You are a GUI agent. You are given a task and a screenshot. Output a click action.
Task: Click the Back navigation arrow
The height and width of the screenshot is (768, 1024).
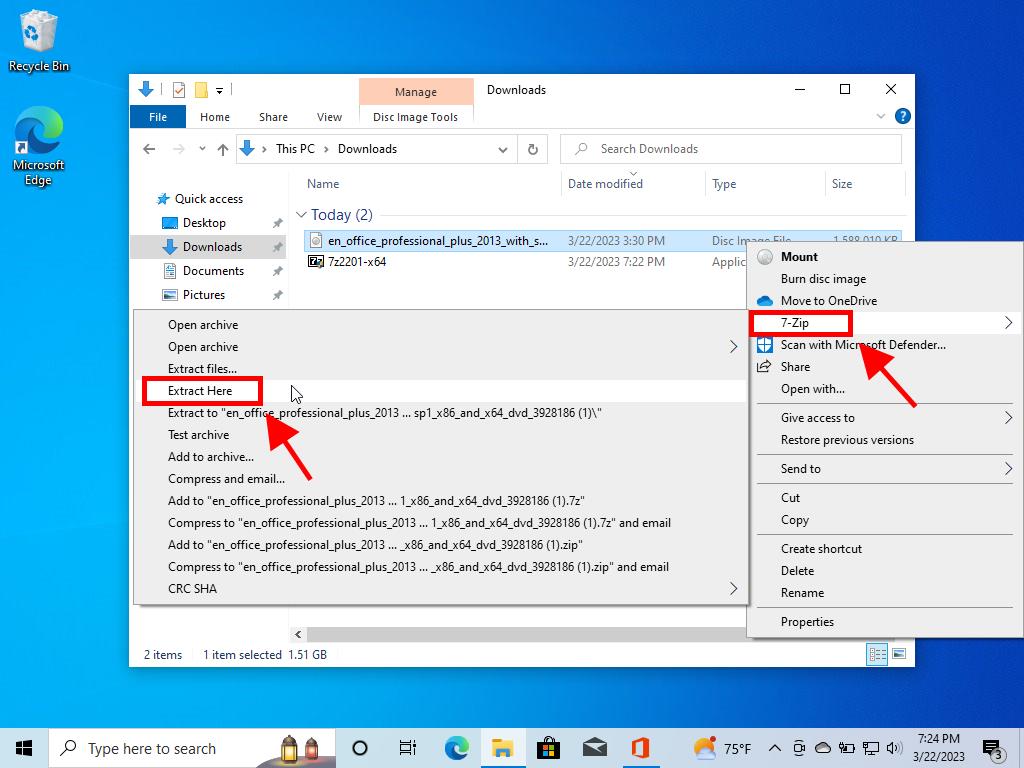[x=149, y=149]
